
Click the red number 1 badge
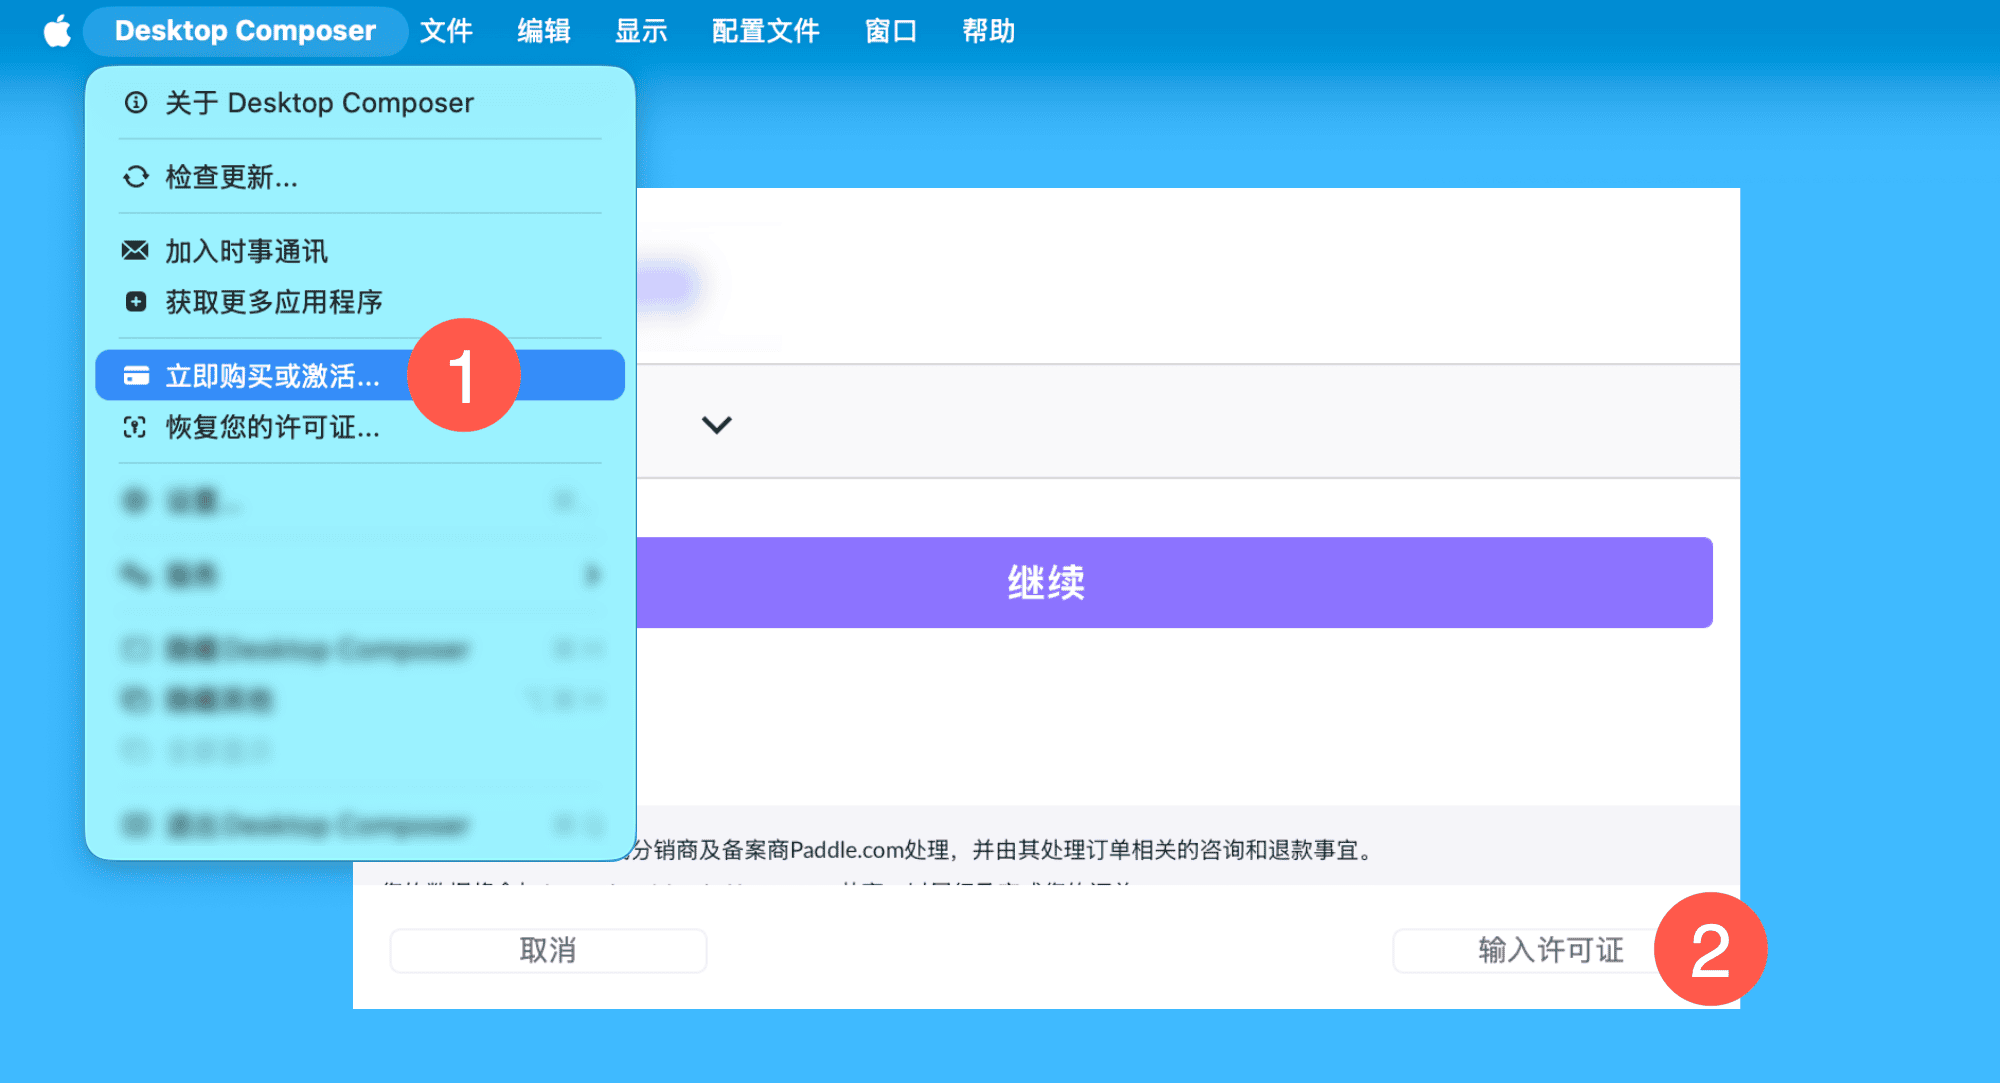pos(464,376)
